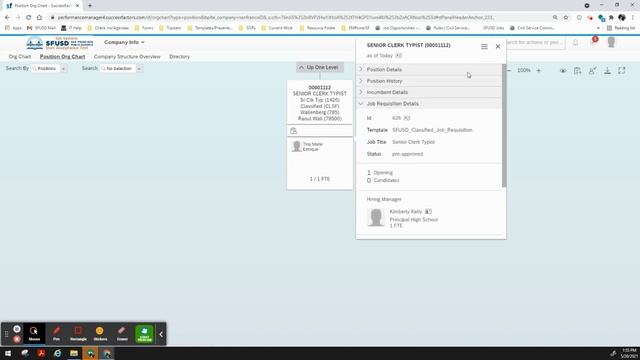Open the new tab plus button

click(90, 6)
